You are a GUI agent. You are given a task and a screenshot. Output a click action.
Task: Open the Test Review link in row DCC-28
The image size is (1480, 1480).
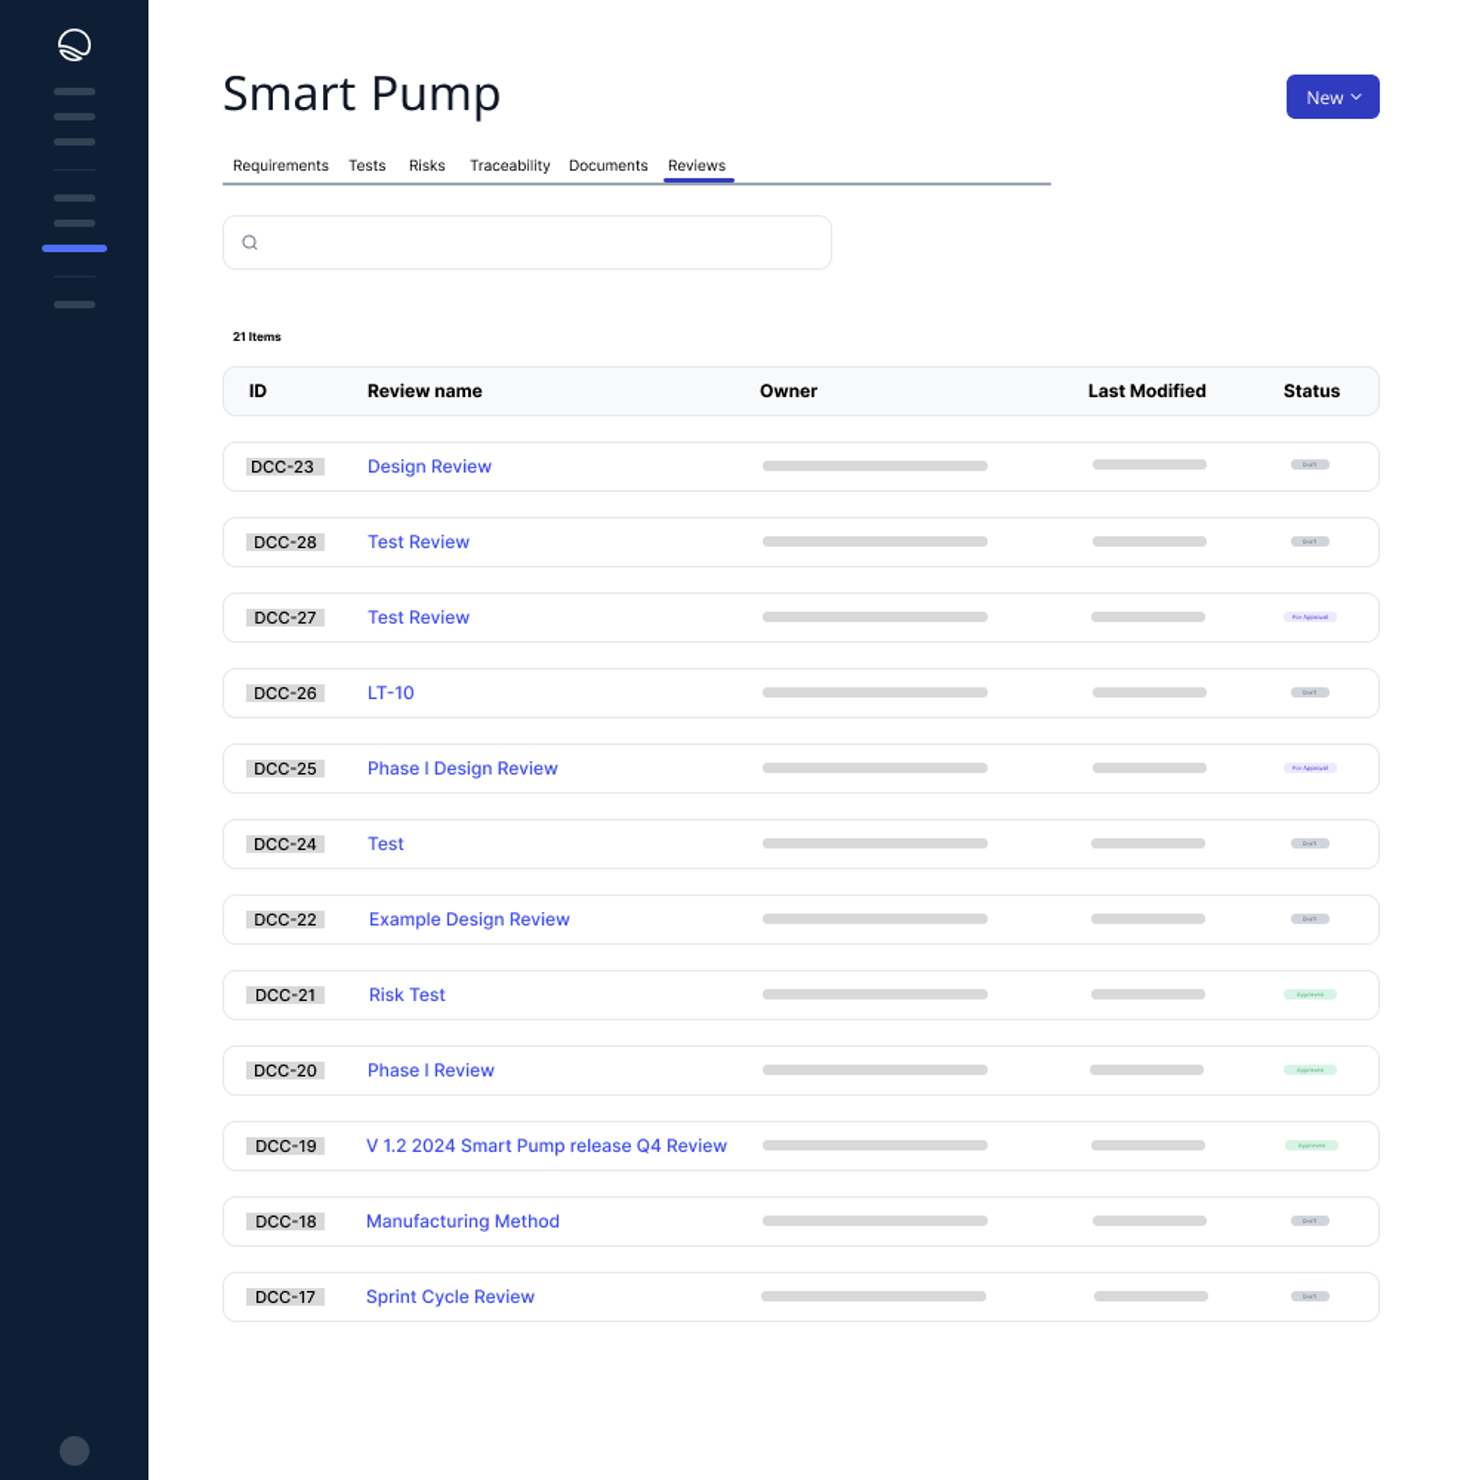tap(418, 542)
